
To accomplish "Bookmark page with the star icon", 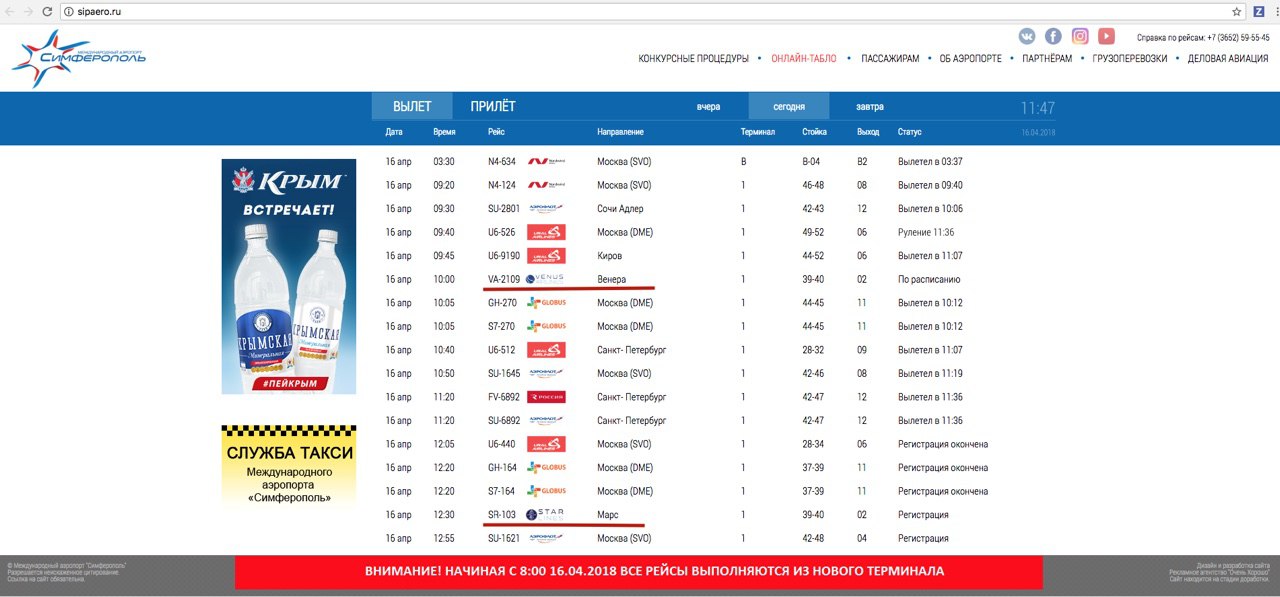I will click(x=1236, y=11).
